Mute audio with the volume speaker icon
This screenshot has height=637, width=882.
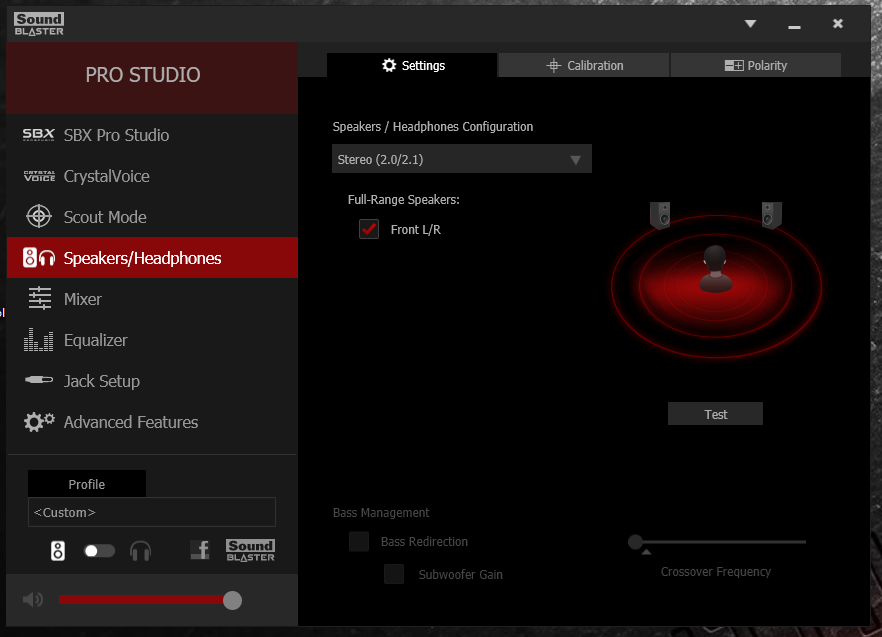[x=33, y=600]
